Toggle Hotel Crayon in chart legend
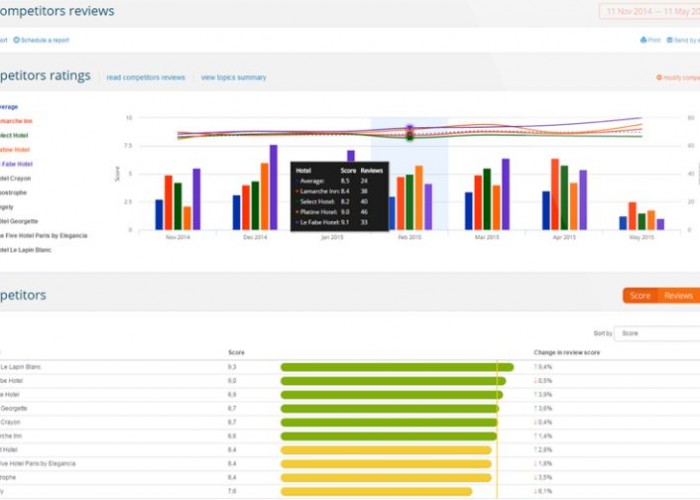Screen dimensions: 700x500 pos(15,179)
